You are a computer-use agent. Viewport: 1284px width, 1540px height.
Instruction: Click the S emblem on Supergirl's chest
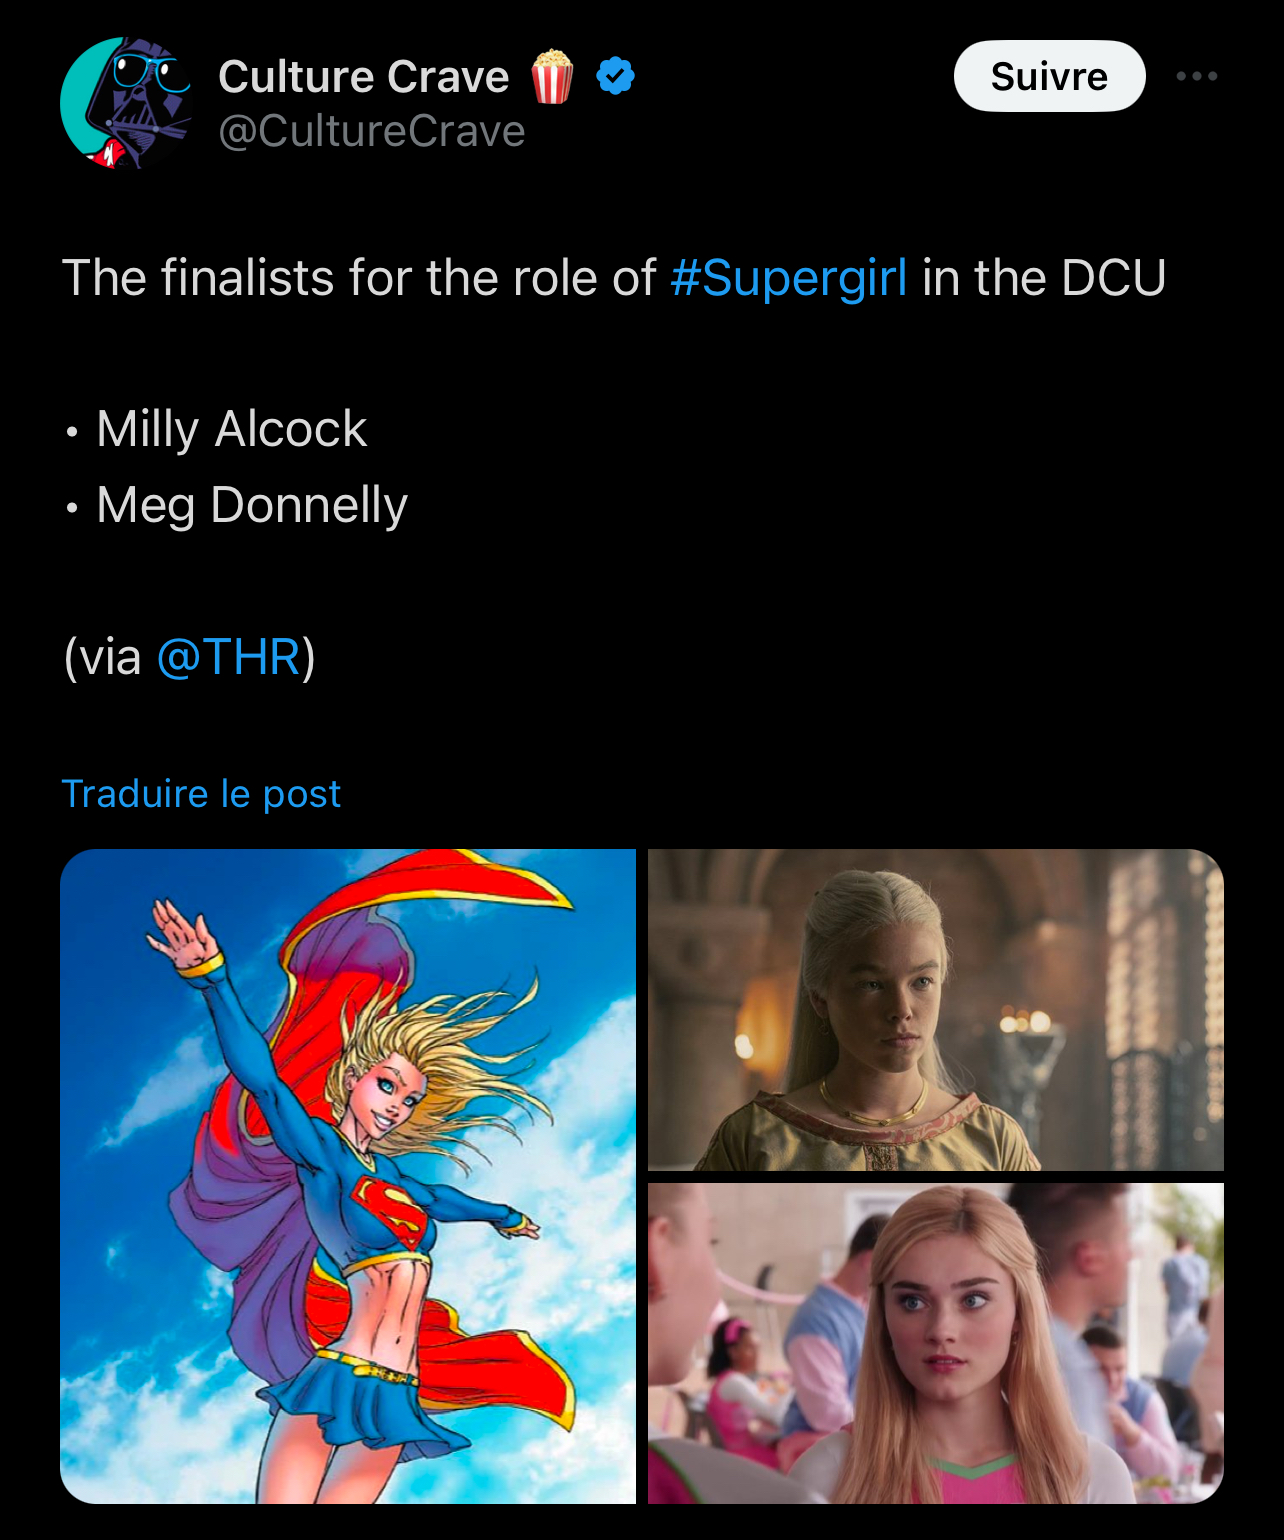[x=391, y=1213]
